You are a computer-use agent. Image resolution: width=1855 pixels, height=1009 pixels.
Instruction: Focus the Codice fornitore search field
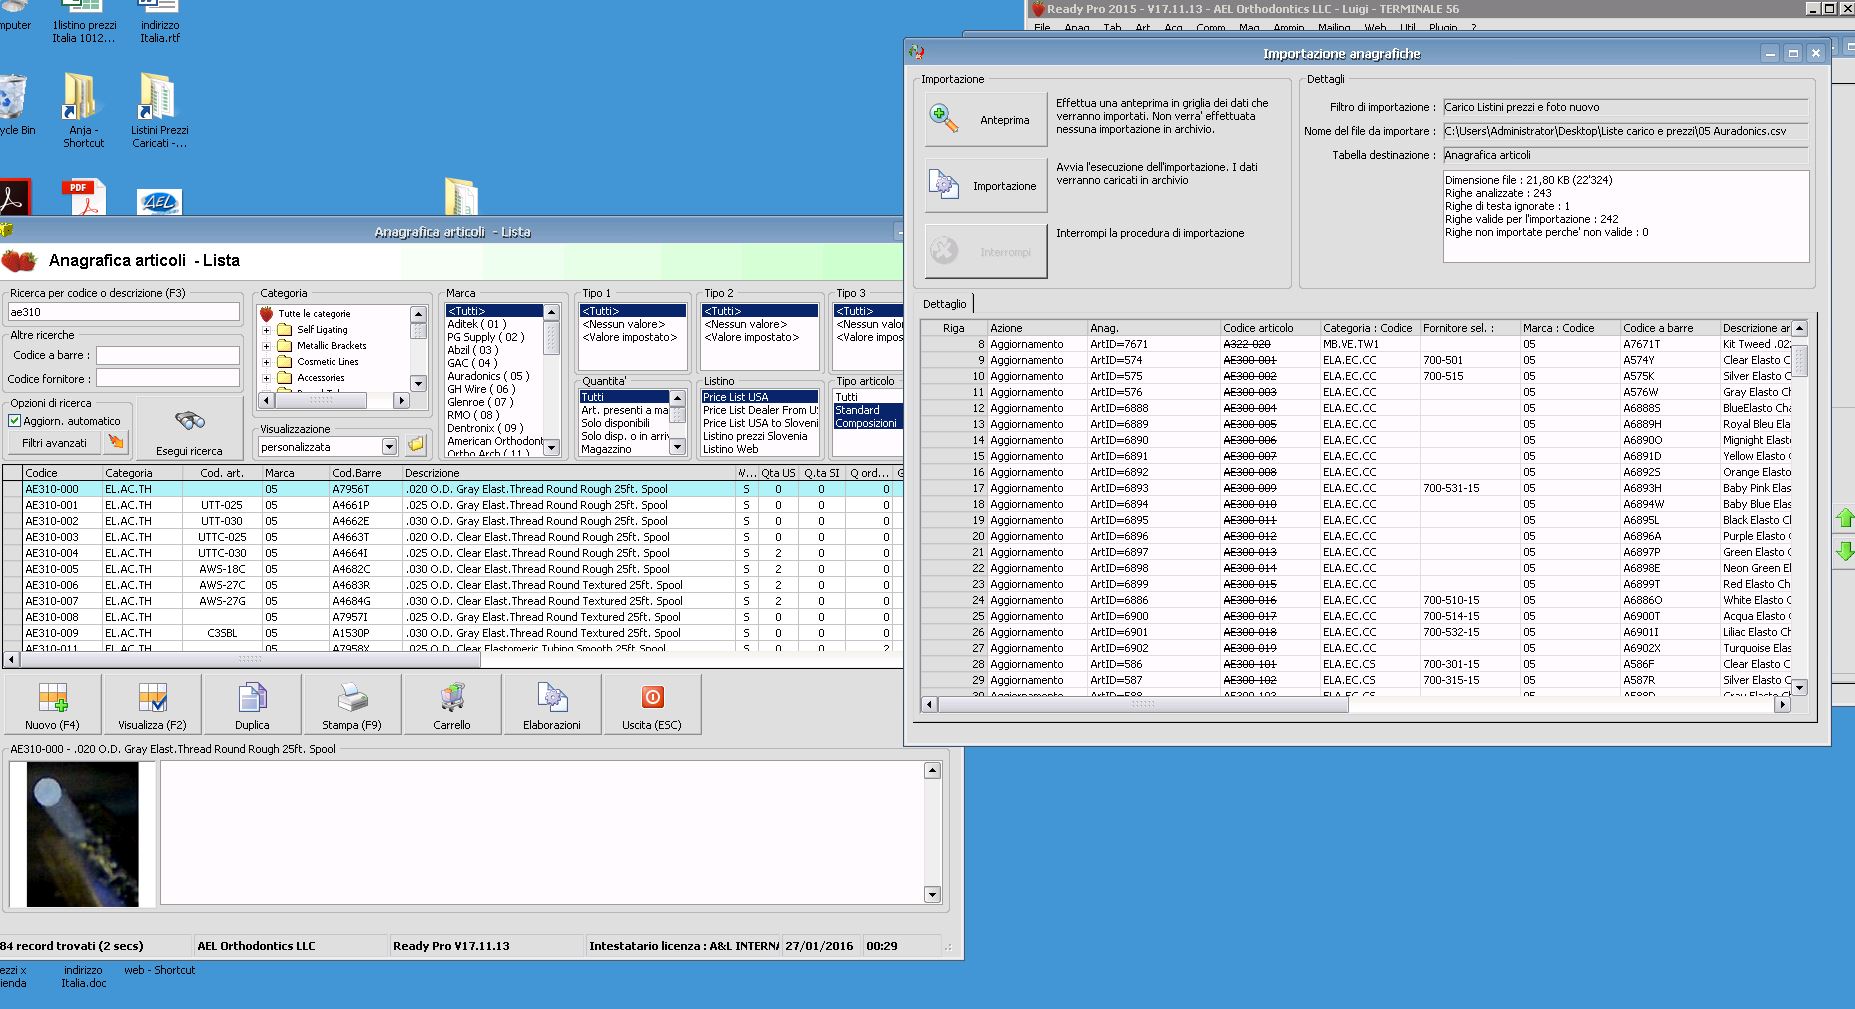[x=168, y=378]
